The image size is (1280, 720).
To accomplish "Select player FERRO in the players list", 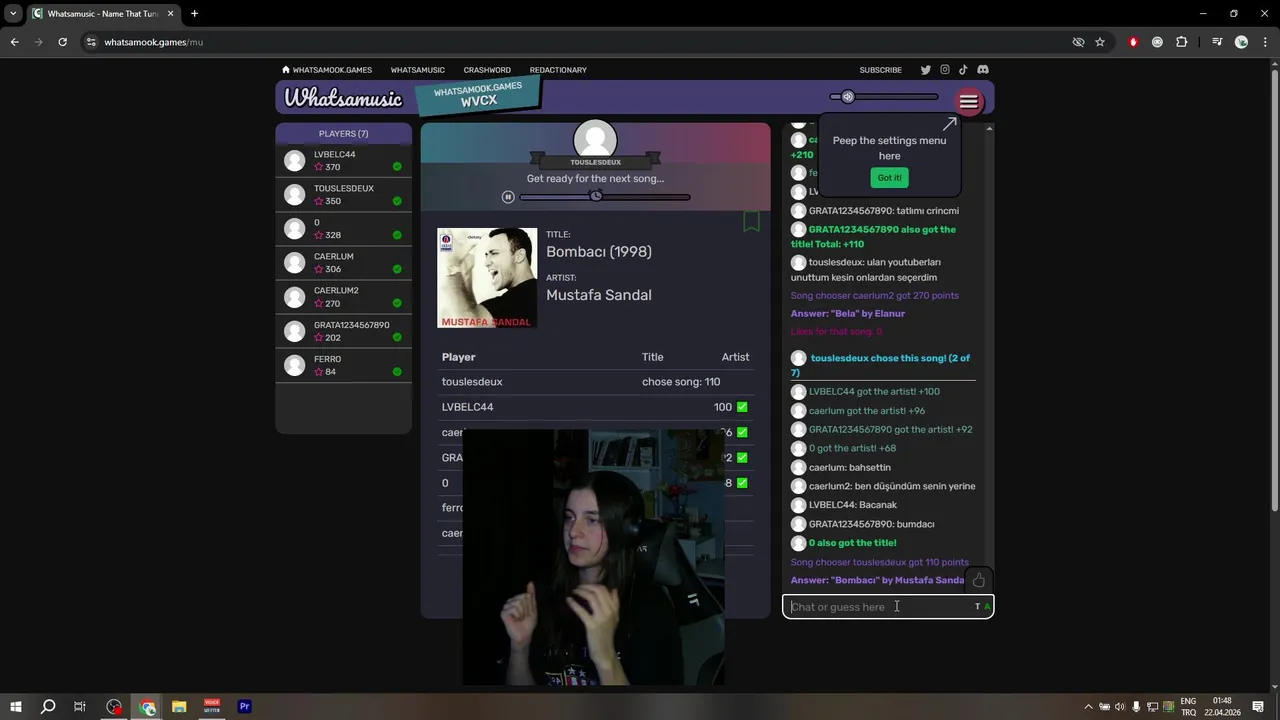I will (343, 365).
